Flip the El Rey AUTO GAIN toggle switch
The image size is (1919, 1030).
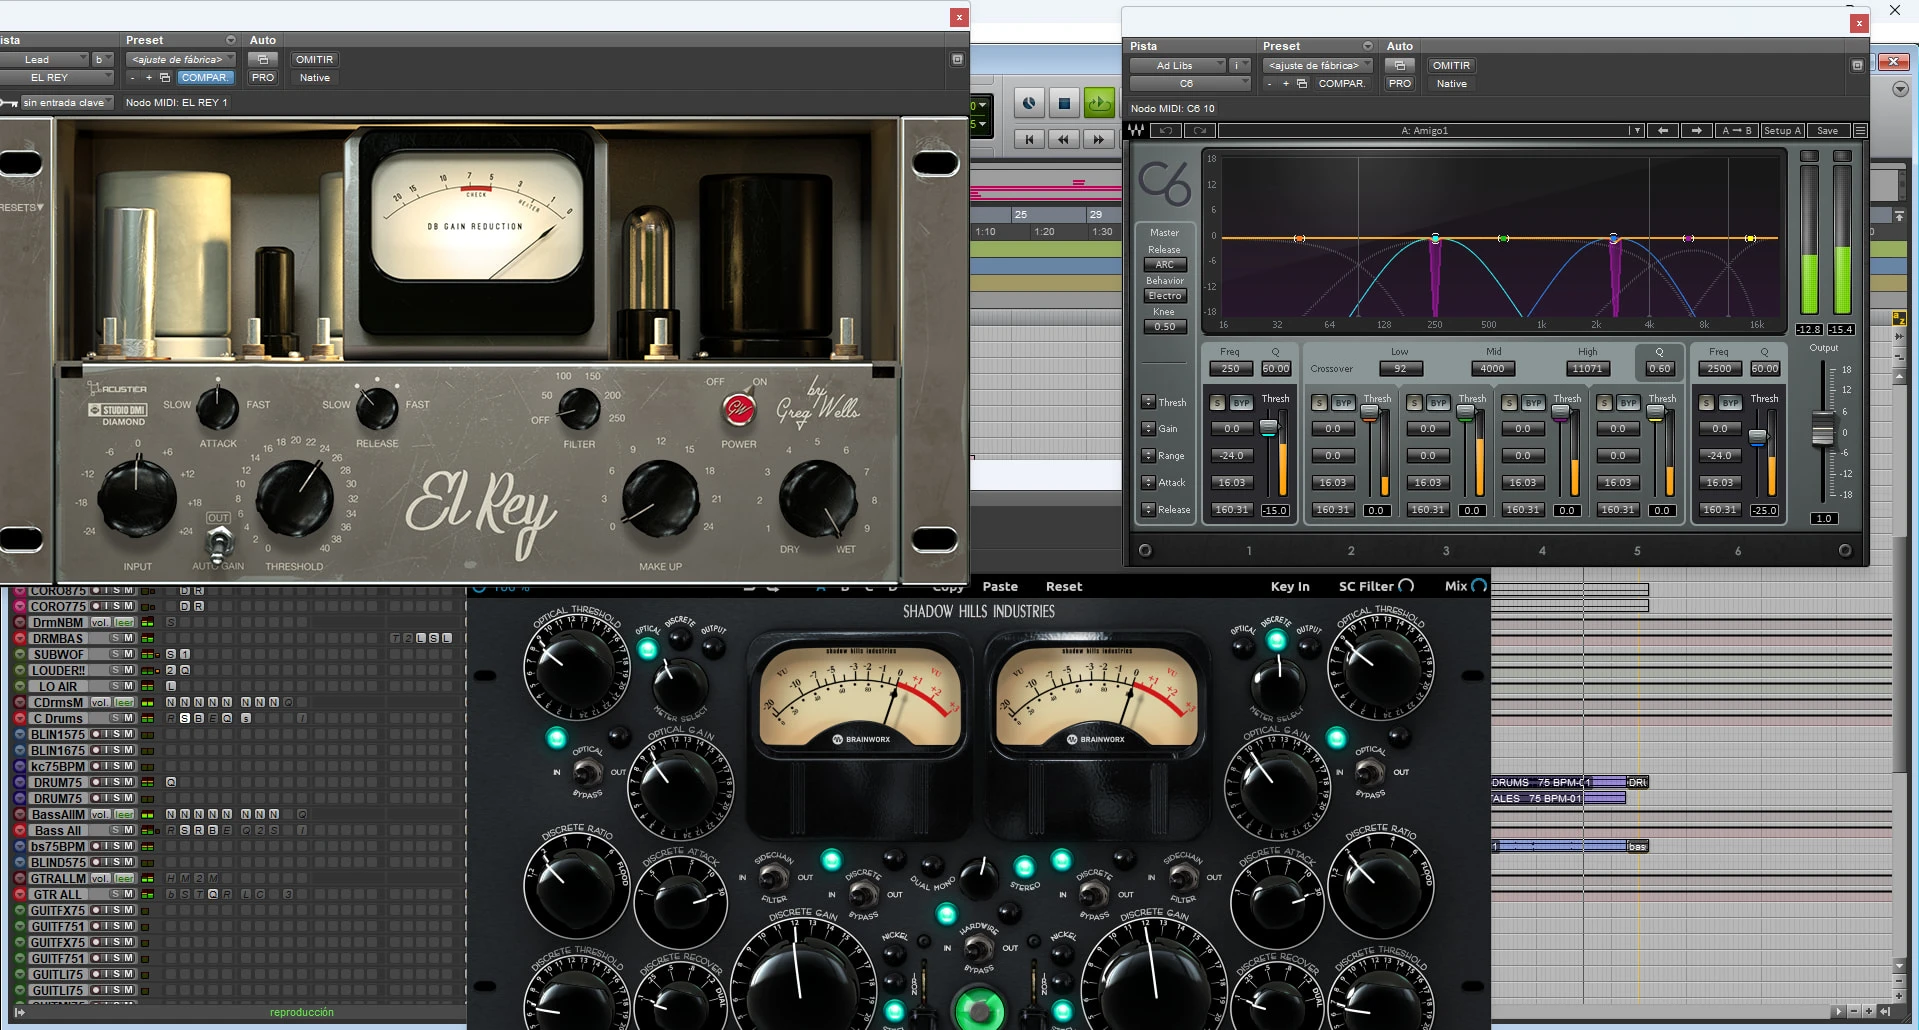(x=219, y=543)
